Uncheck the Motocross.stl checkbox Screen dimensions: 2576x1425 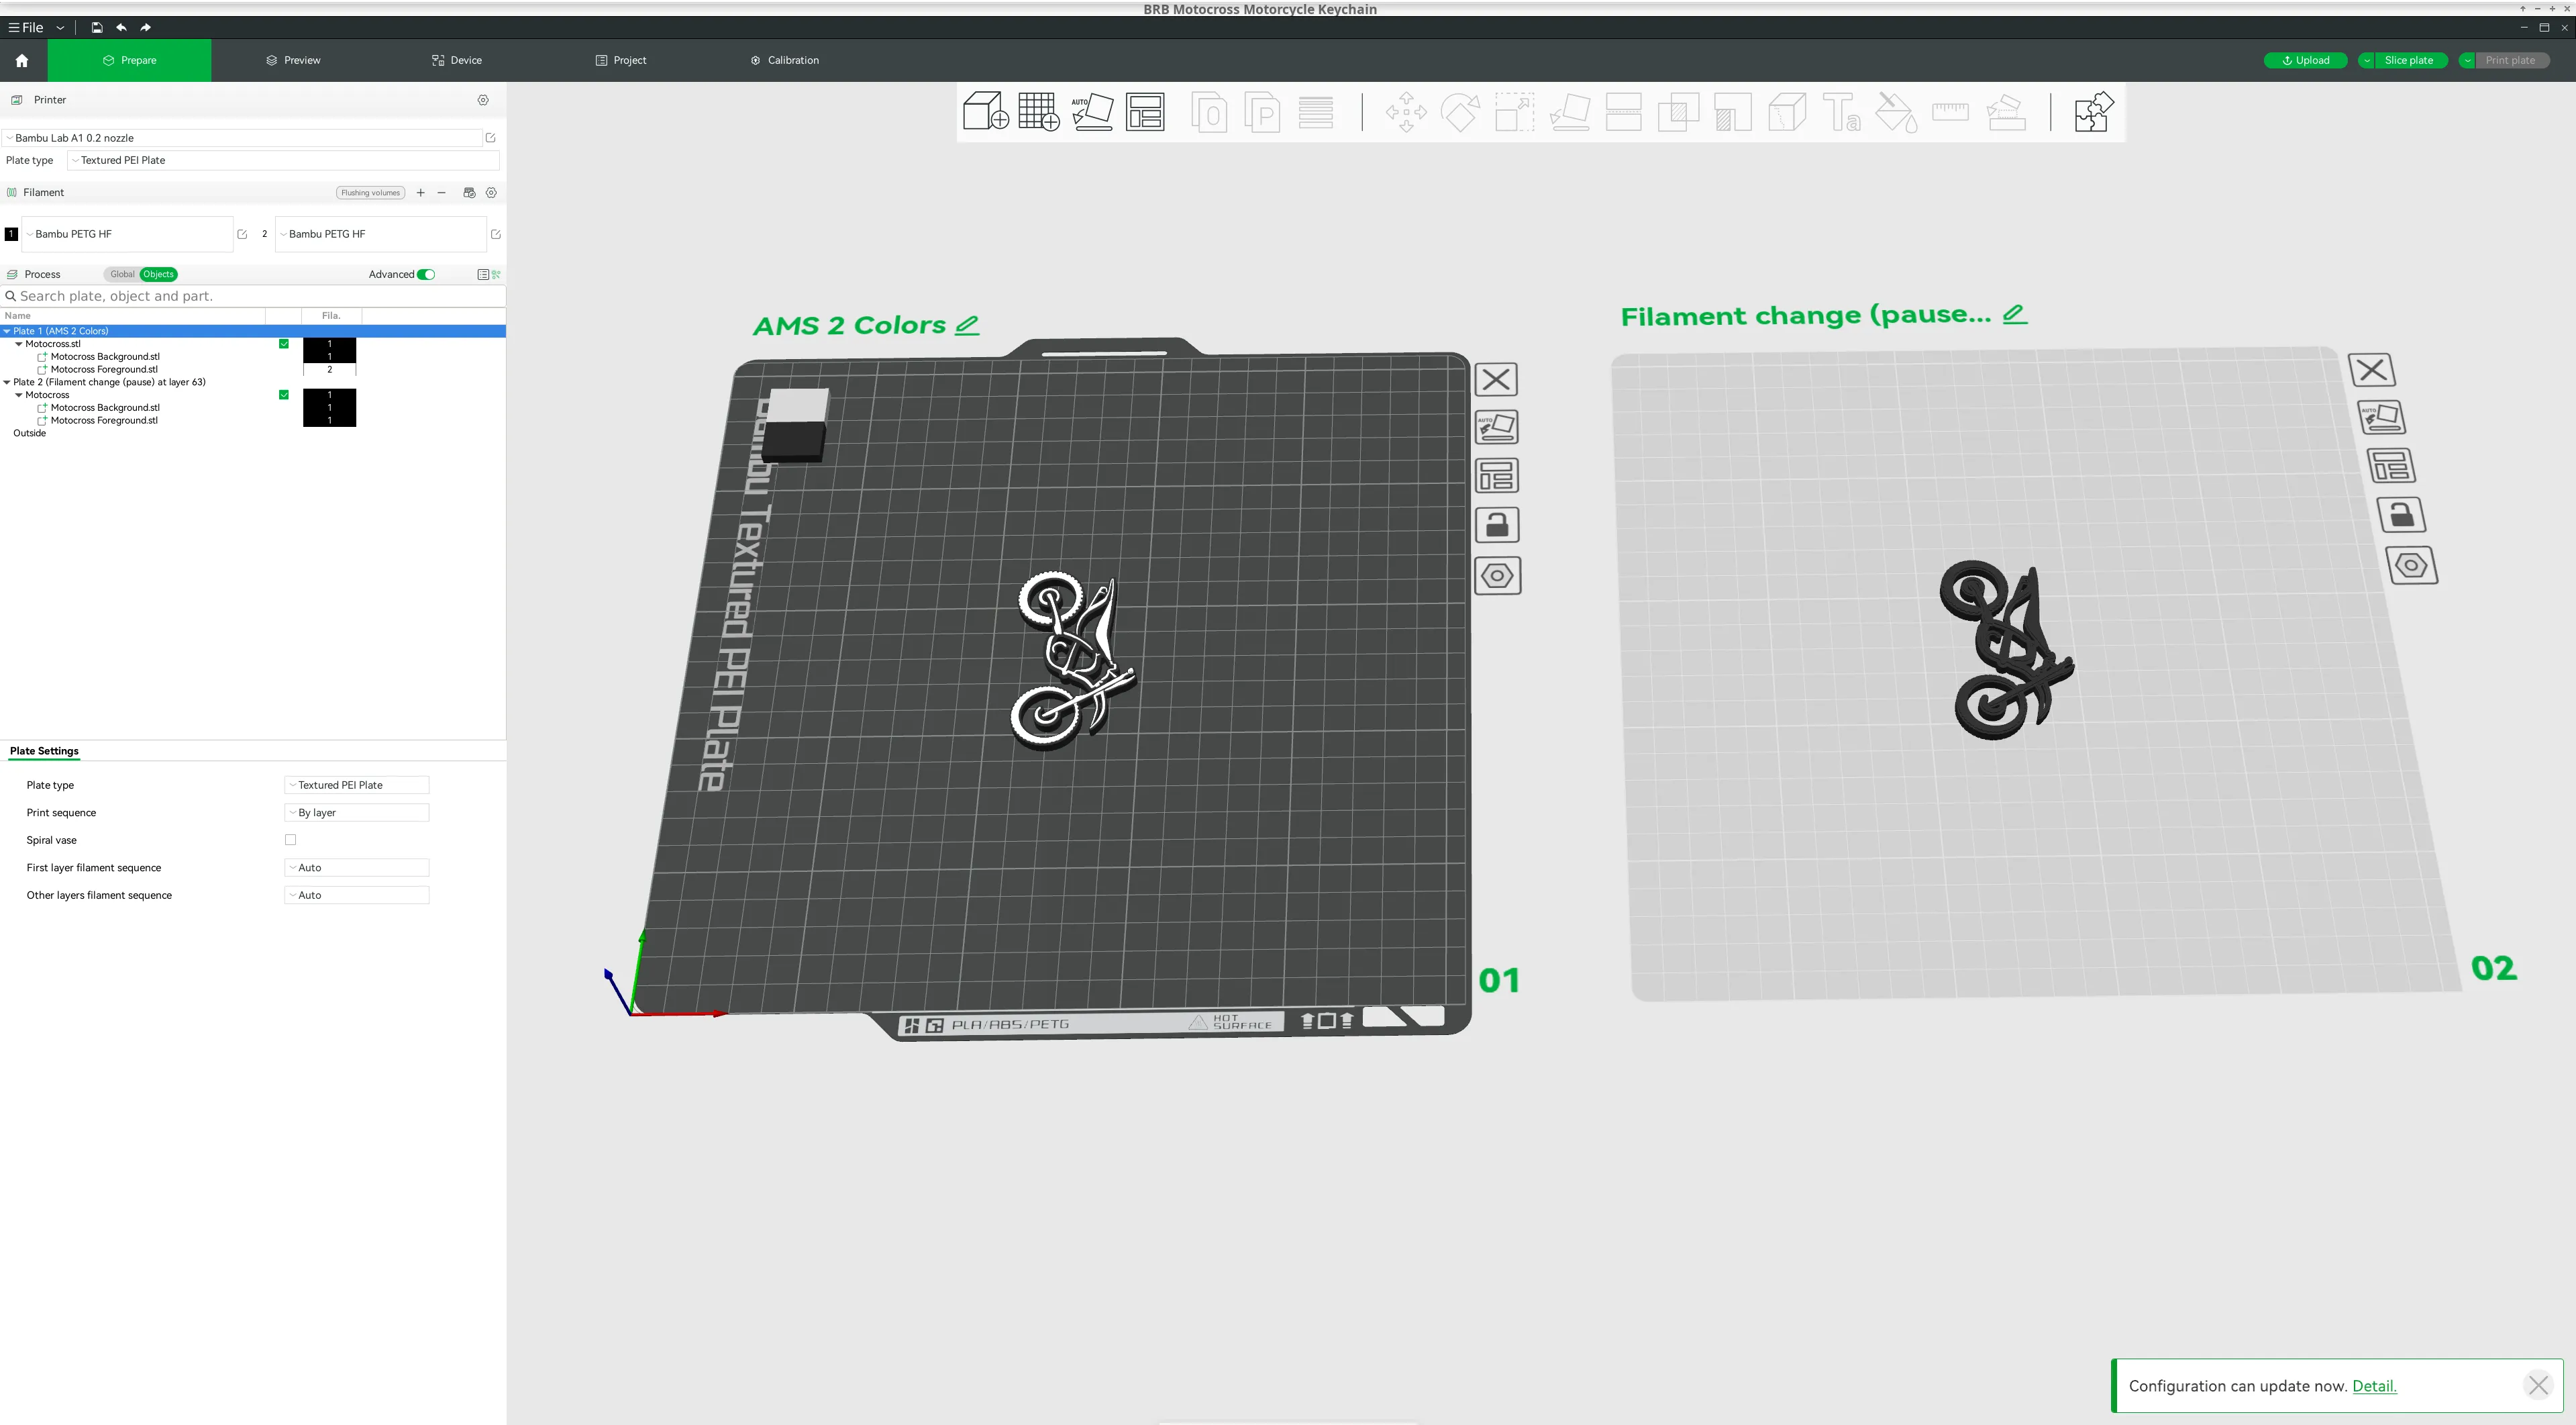tap(284, 343)
